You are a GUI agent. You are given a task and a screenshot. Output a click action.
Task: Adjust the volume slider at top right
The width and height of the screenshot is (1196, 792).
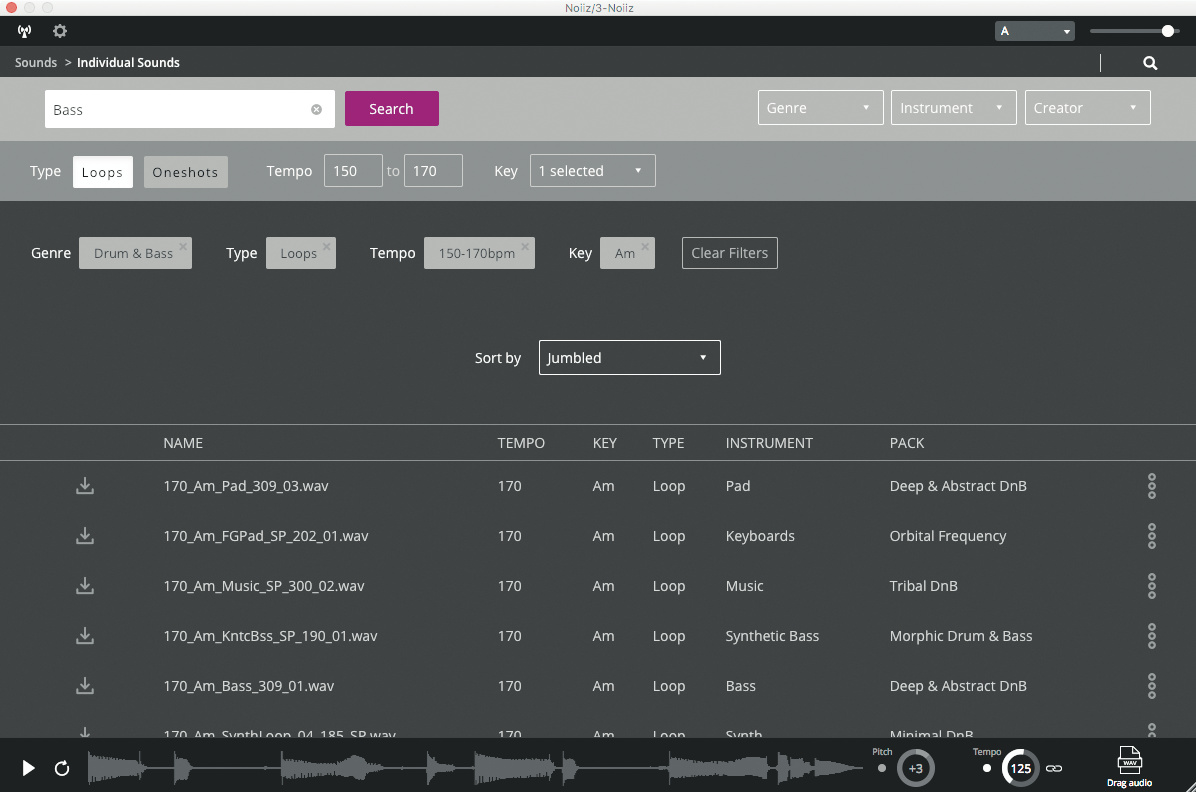[1167, 31]
